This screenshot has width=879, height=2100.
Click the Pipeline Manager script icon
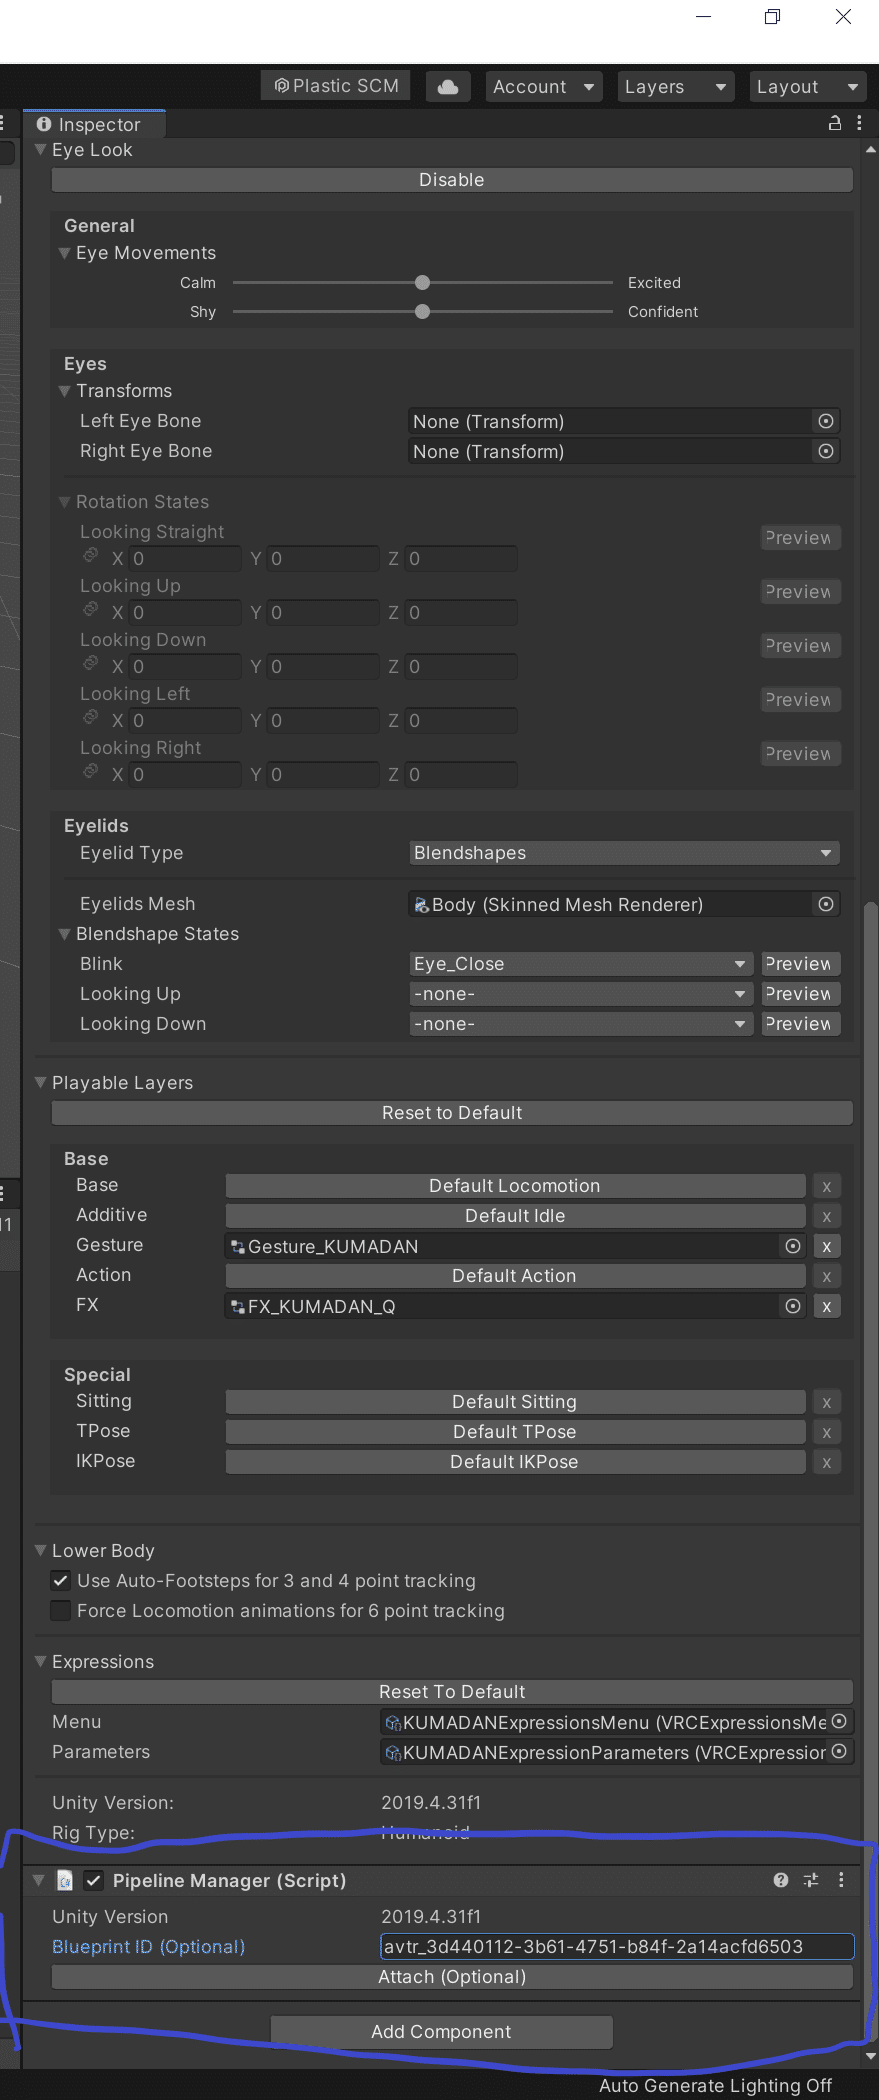pyautogui.click(x=65, y=1880)
